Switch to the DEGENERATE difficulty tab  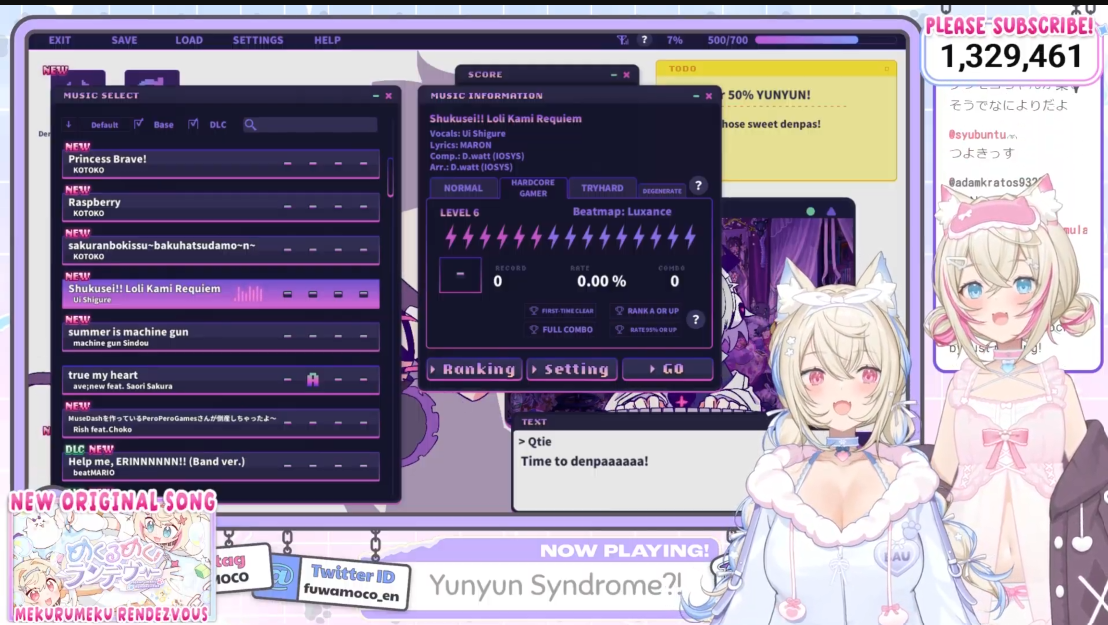tap(661, 190)
